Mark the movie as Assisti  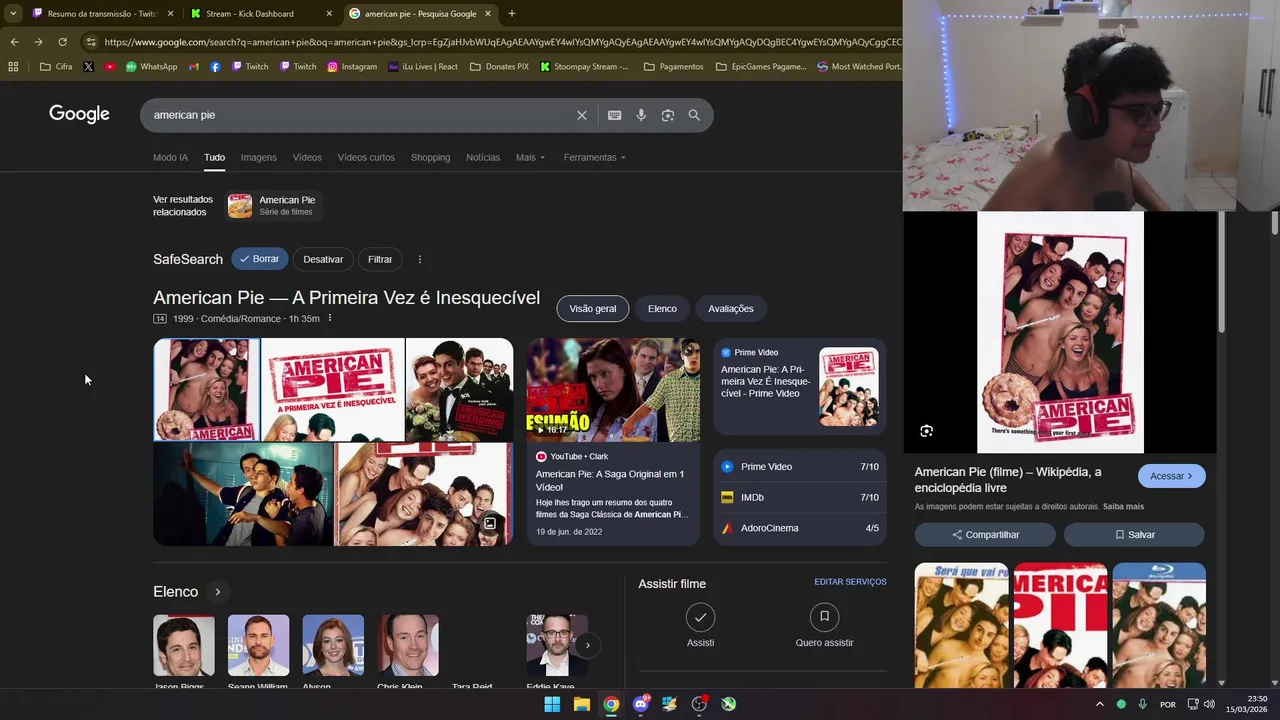tap(700, 617)
